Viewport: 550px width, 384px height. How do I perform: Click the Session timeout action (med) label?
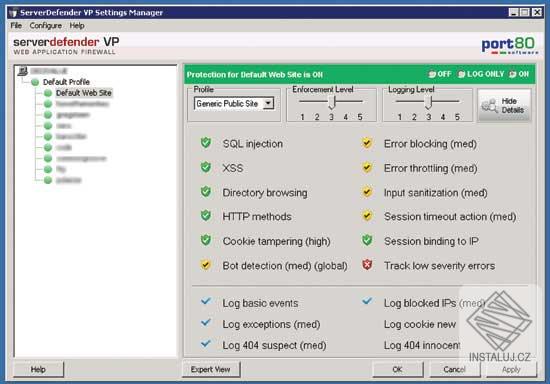450,217
